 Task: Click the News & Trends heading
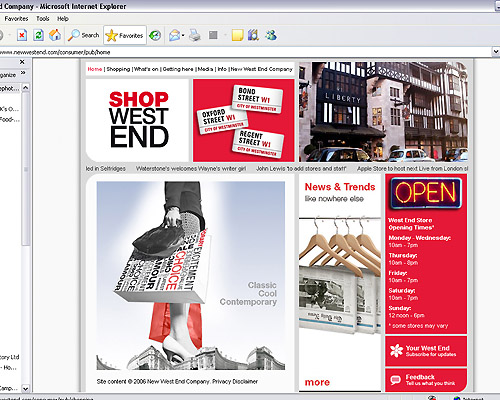click(x=340, y=187)
